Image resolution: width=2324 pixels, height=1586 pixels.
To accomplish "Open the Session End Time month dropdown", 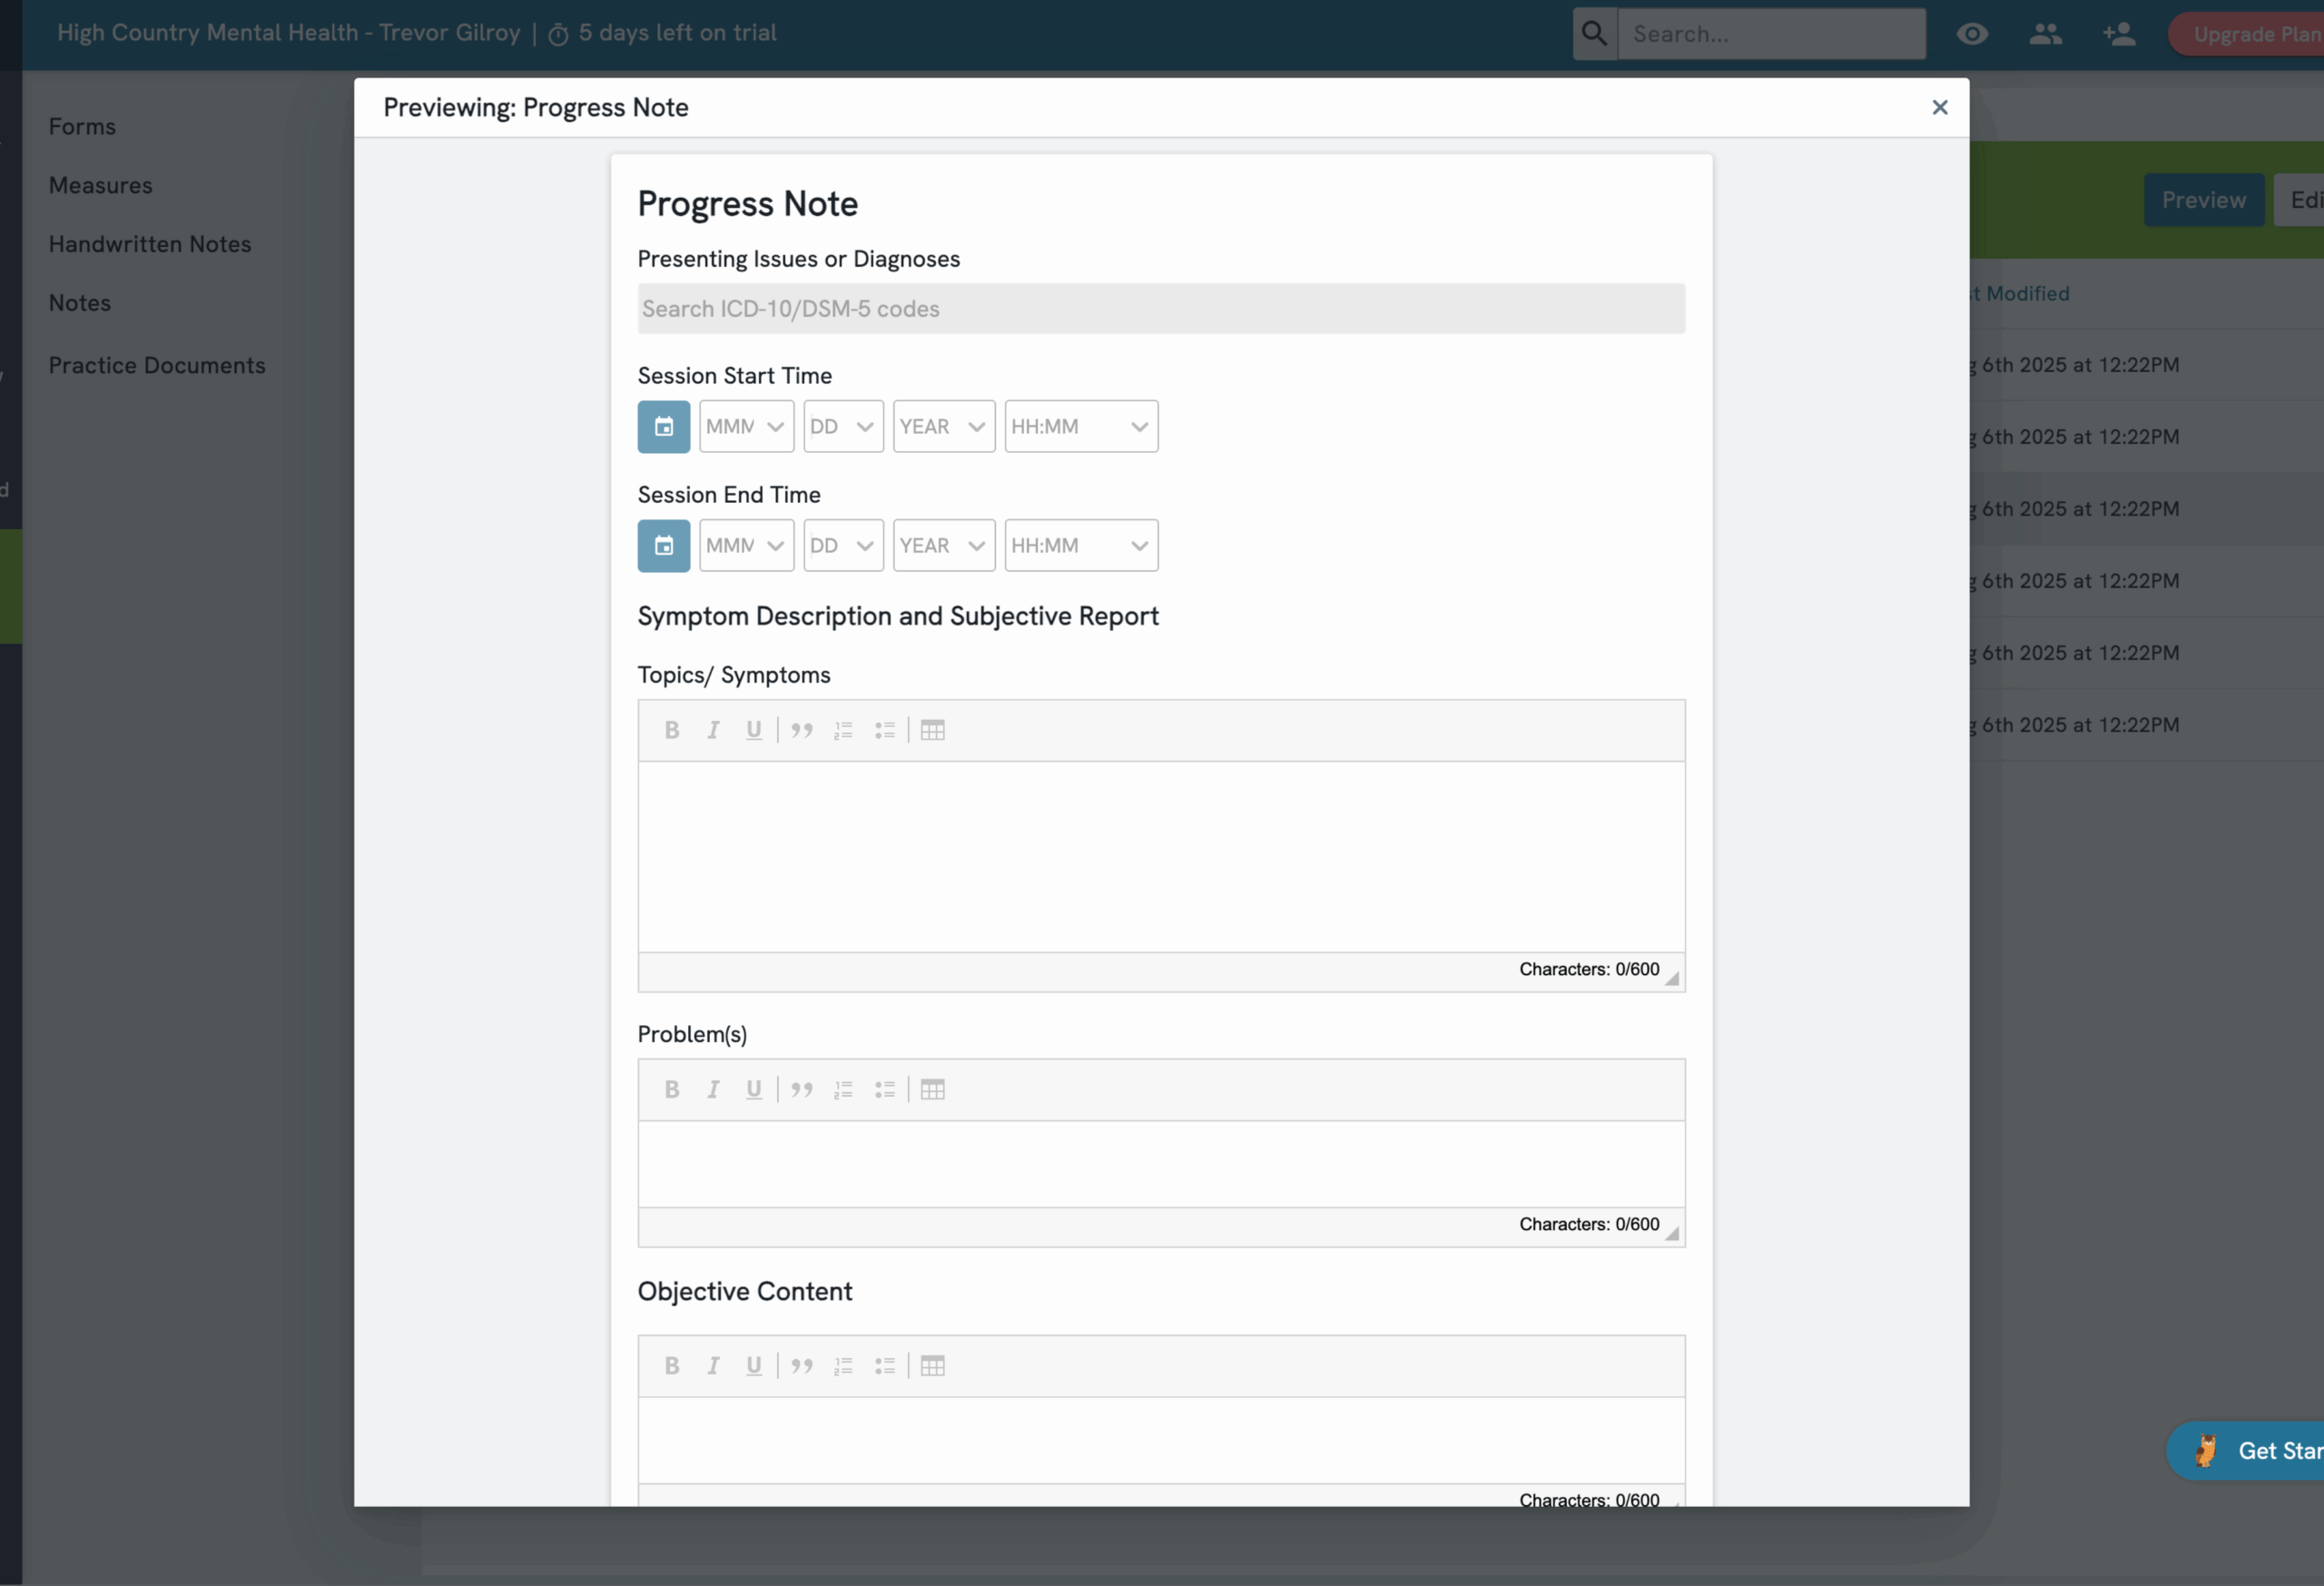I will pyautogui.click(x=747, y=546).
